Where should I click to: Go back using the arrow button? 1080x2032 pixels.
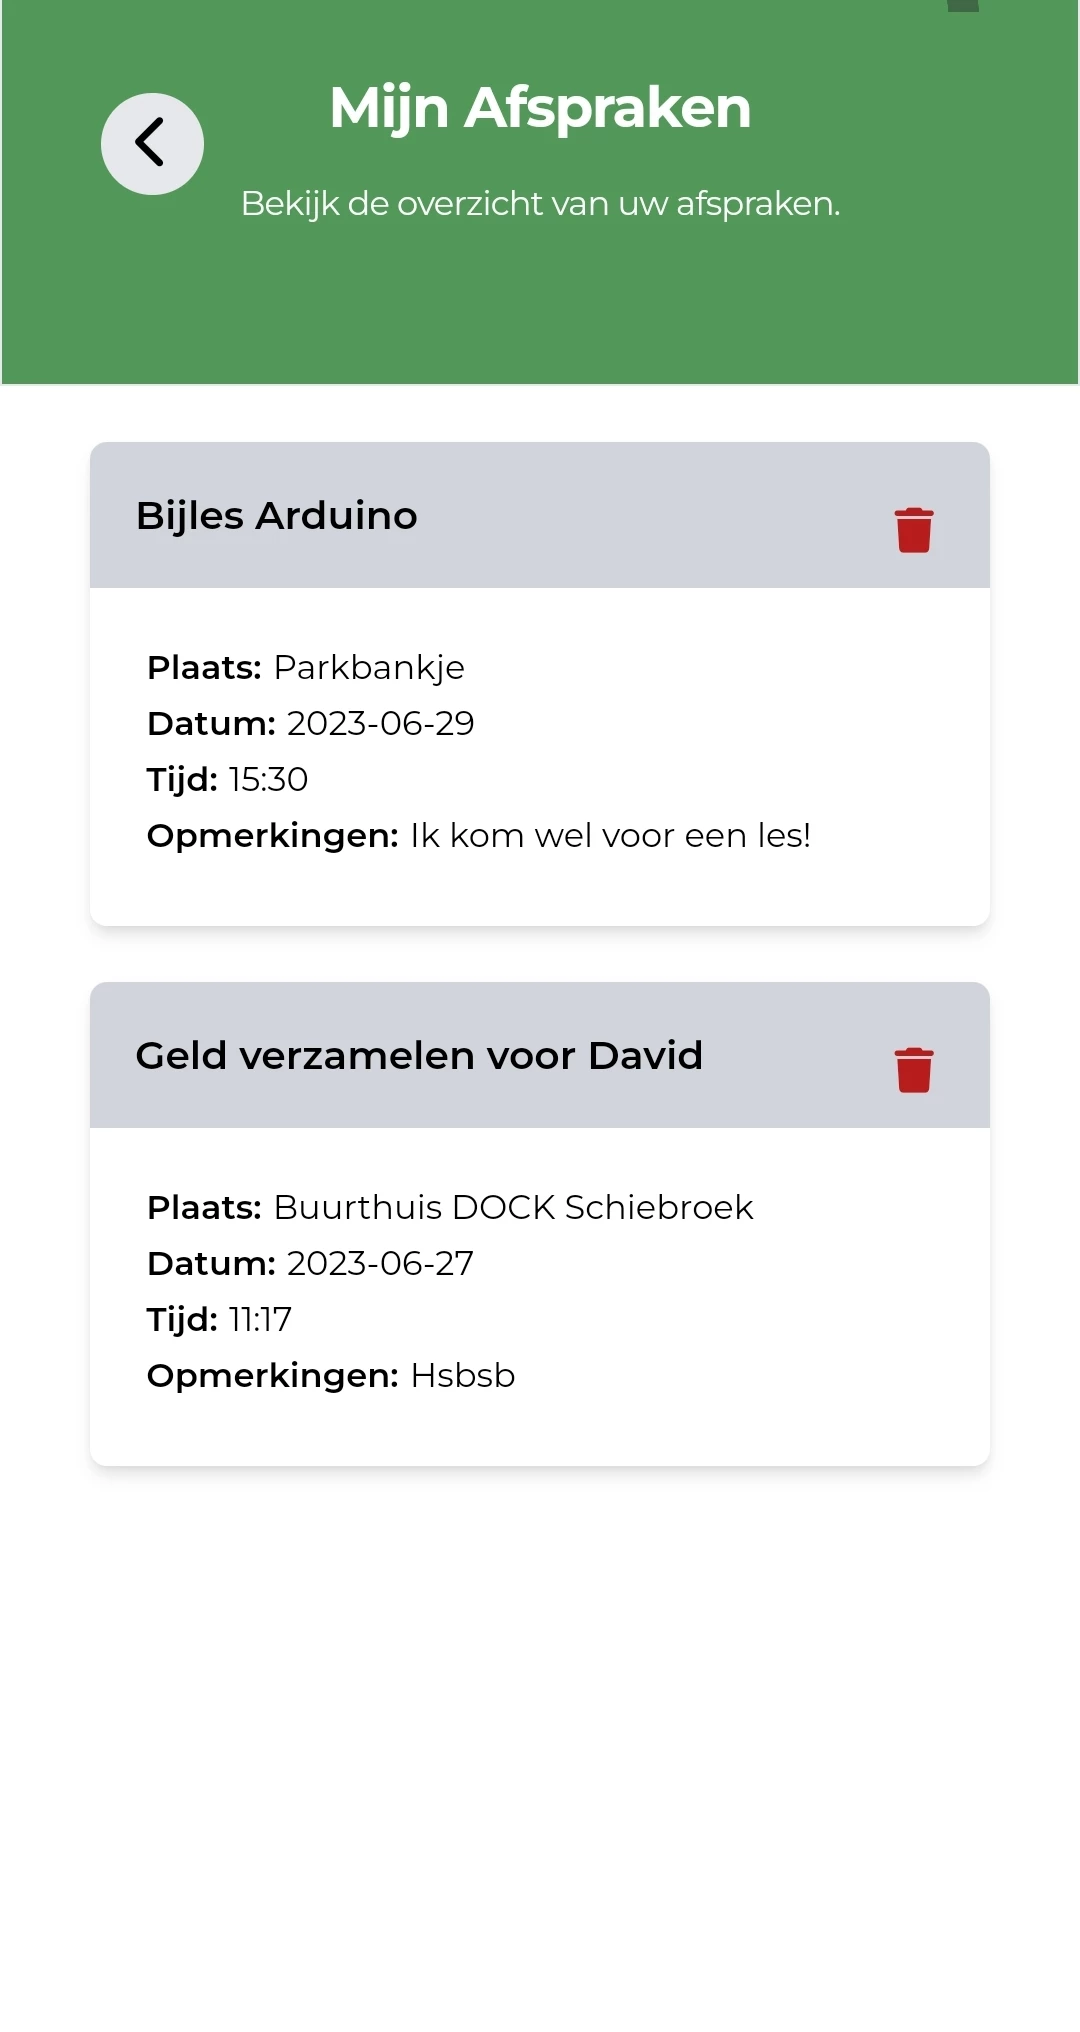coord(152,144)
